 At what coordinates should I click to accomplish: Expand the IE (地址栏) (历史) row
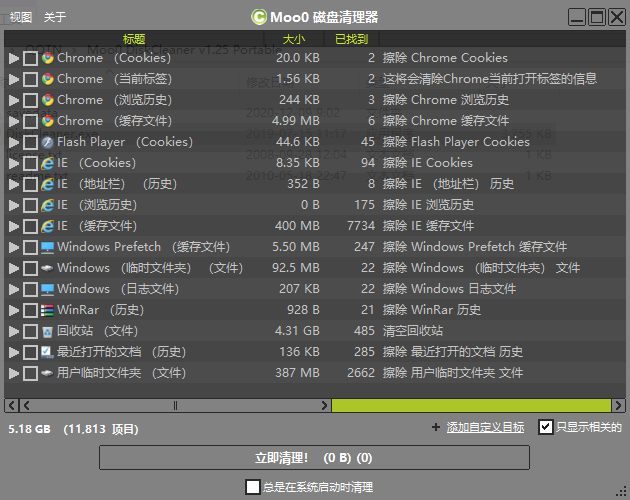click(x=14, y=184)
